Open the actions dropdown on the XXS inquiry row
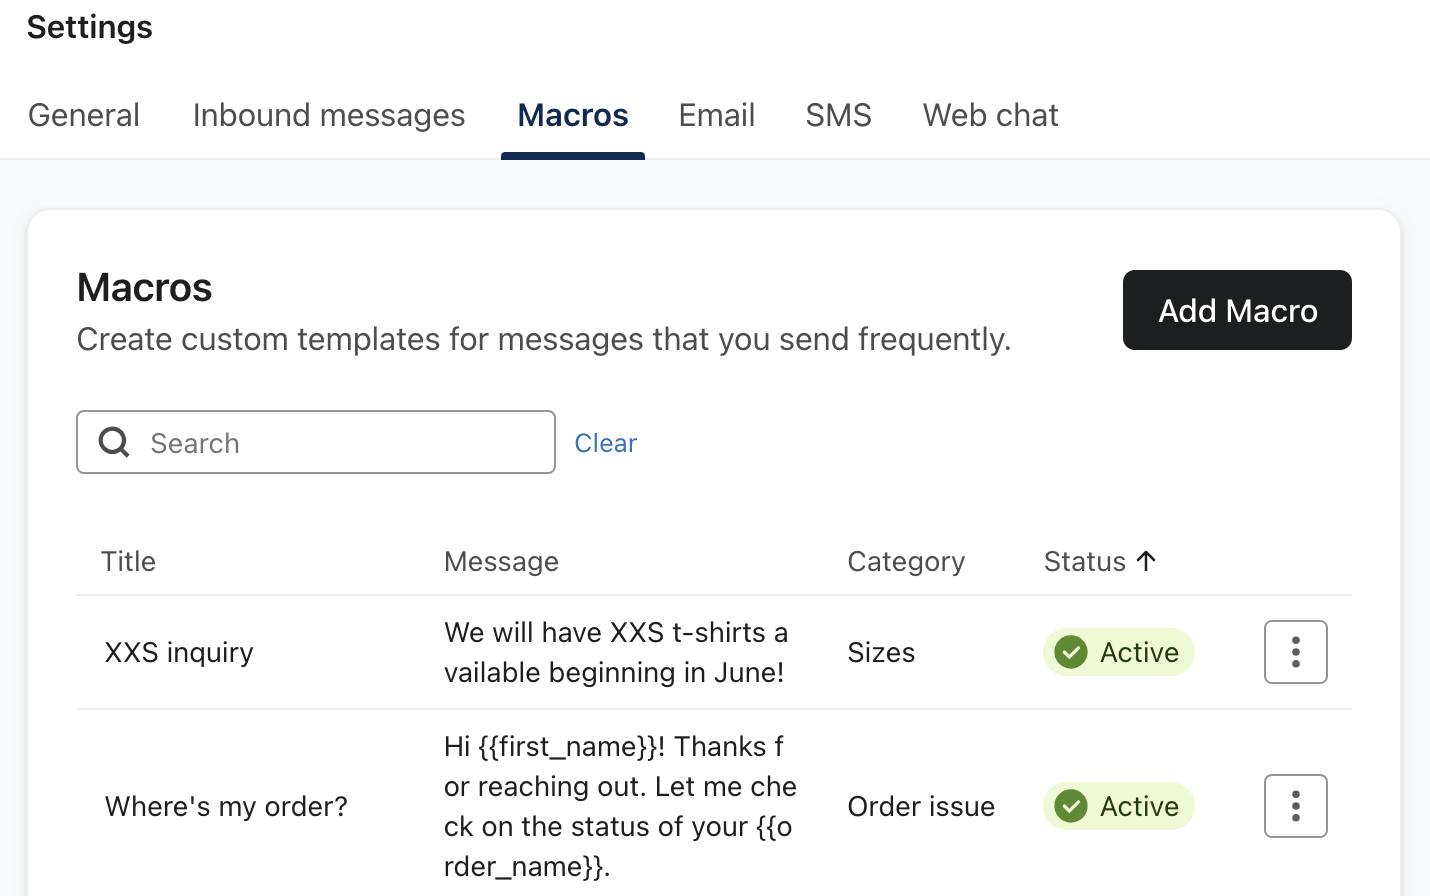The height and width of the screenshot is (896, 1430). pos(1295,652)
